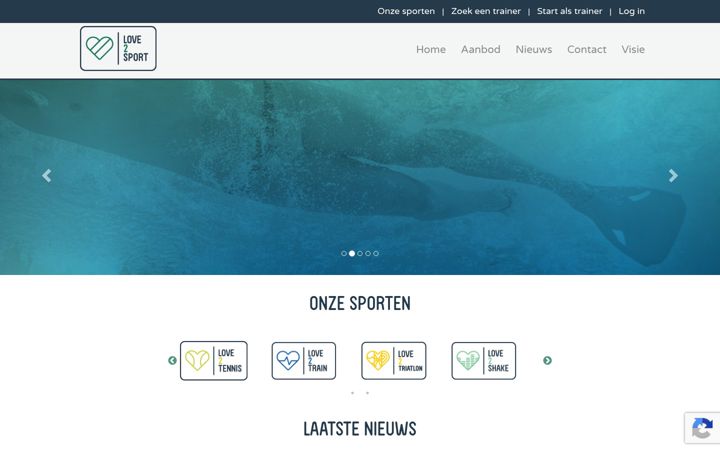The image size is (720, 450).
Task: Open the Nieuws menu item
Action: click(534, 50)
